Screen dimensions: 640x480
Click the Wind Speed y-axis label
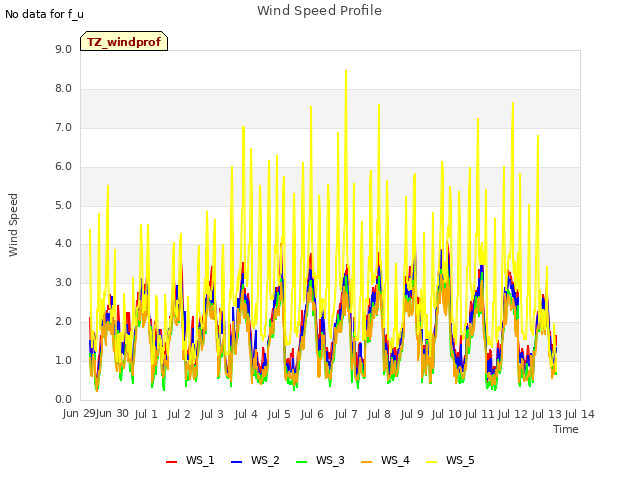click(13, 225)
